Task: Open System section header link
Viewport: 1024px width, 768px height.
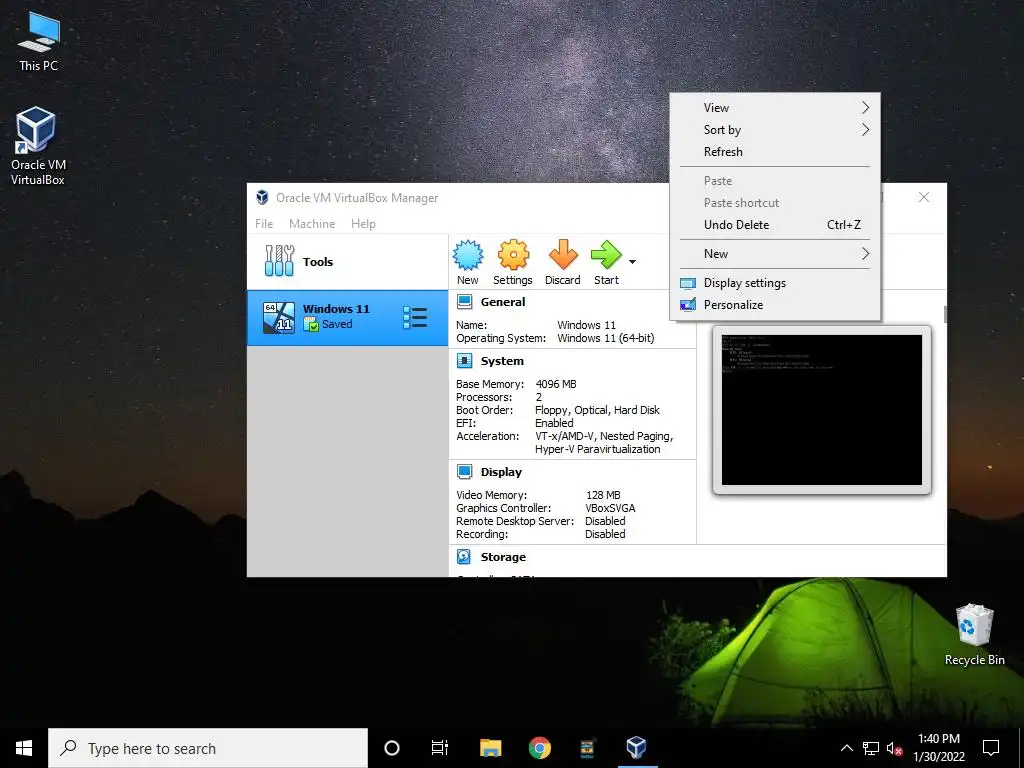Action: (x=502, y=361)
